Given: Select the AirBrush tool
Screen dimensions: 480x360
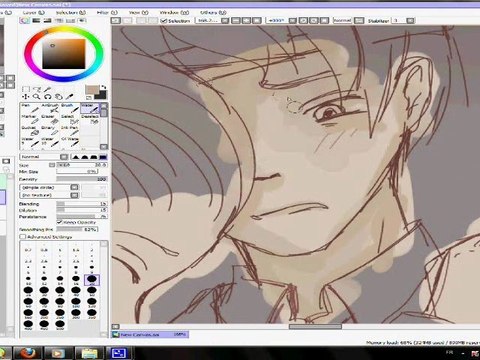Looking at the screenshot, I should coord(50,108).
